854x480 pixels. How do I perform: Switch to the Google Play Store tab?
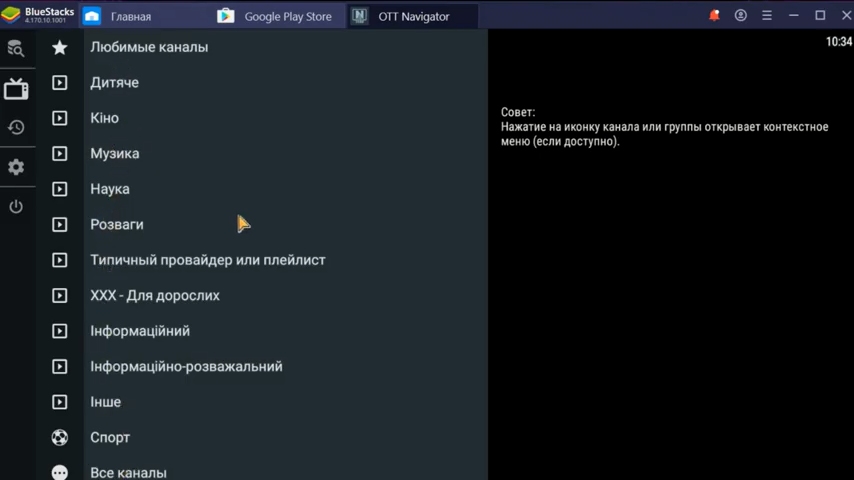pyautogui.click(x=276, y=16)
